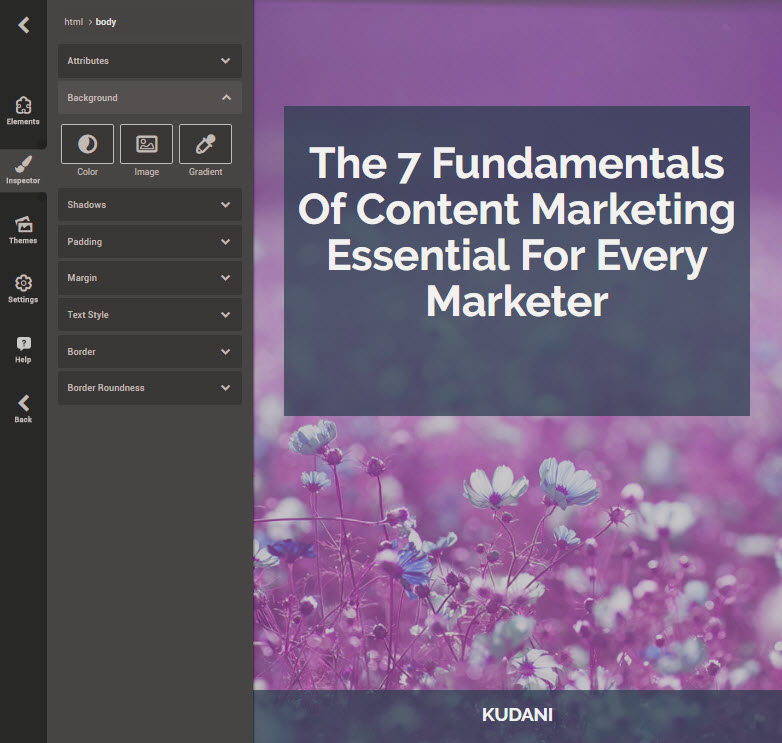This screenshot has width=782, height=743.
Task: Choose the Image background option
Action: pos(146,144)
